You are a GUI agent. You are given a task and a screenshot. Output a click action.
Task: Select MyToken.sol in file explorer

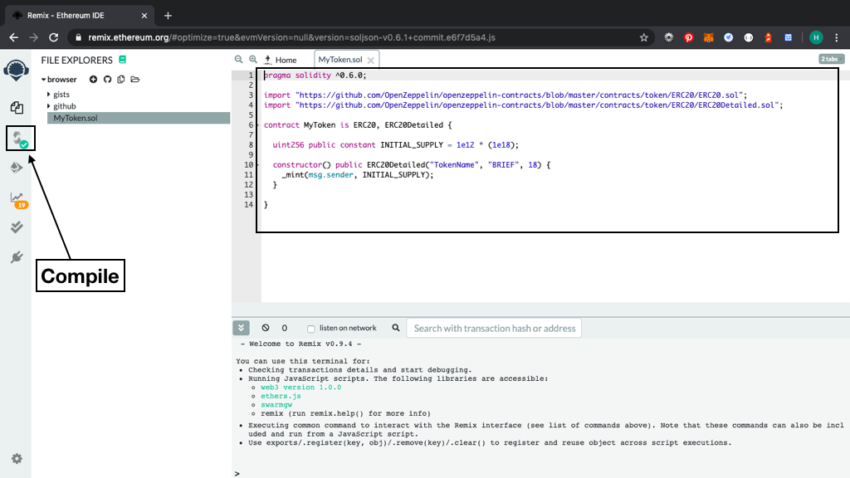(x=76, y=118)
